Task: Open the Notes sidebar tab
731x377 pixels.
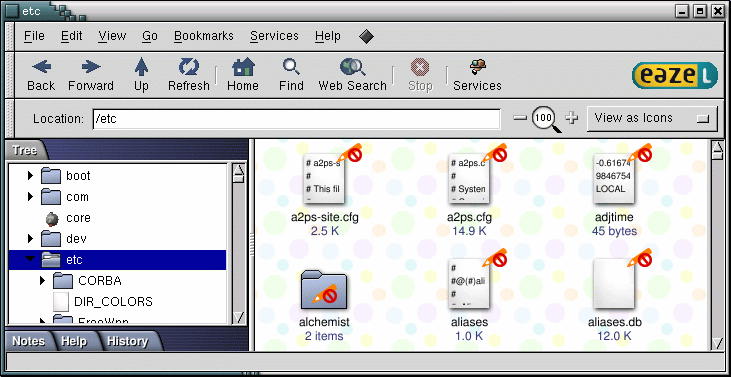Action: 28,341
